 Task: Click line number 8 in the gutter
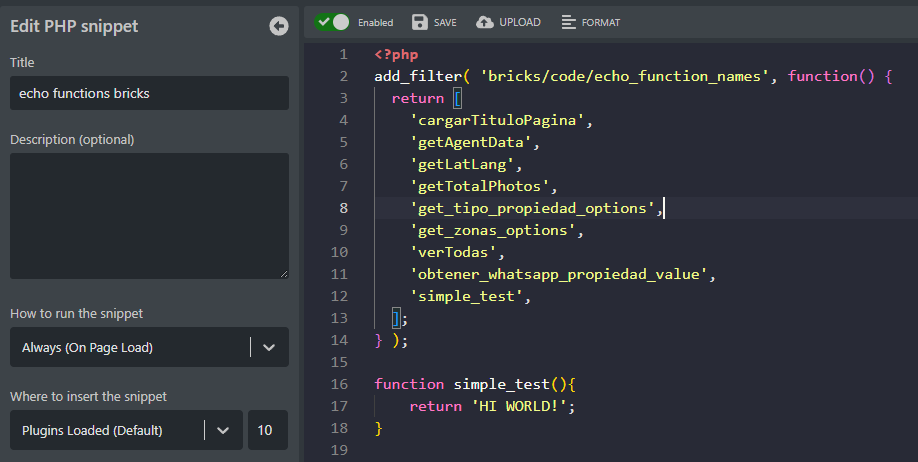coord(344,208)
